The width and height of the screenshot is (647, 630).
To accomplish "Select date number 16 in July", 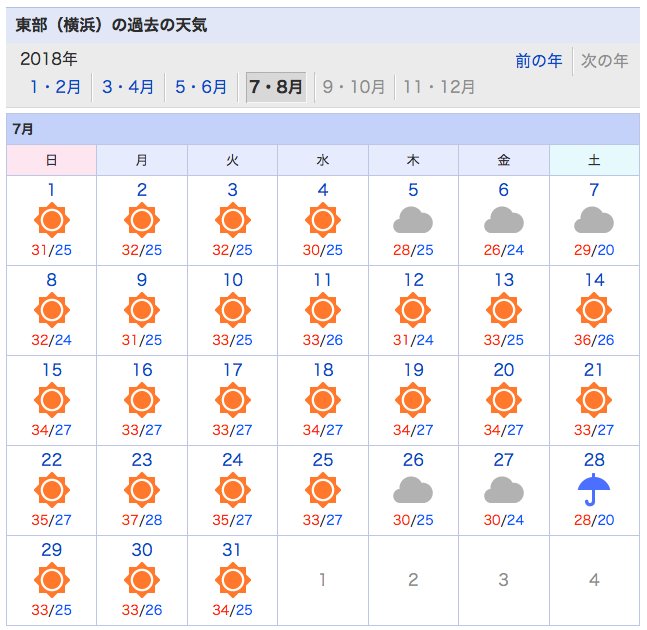I will coord(142,370).
